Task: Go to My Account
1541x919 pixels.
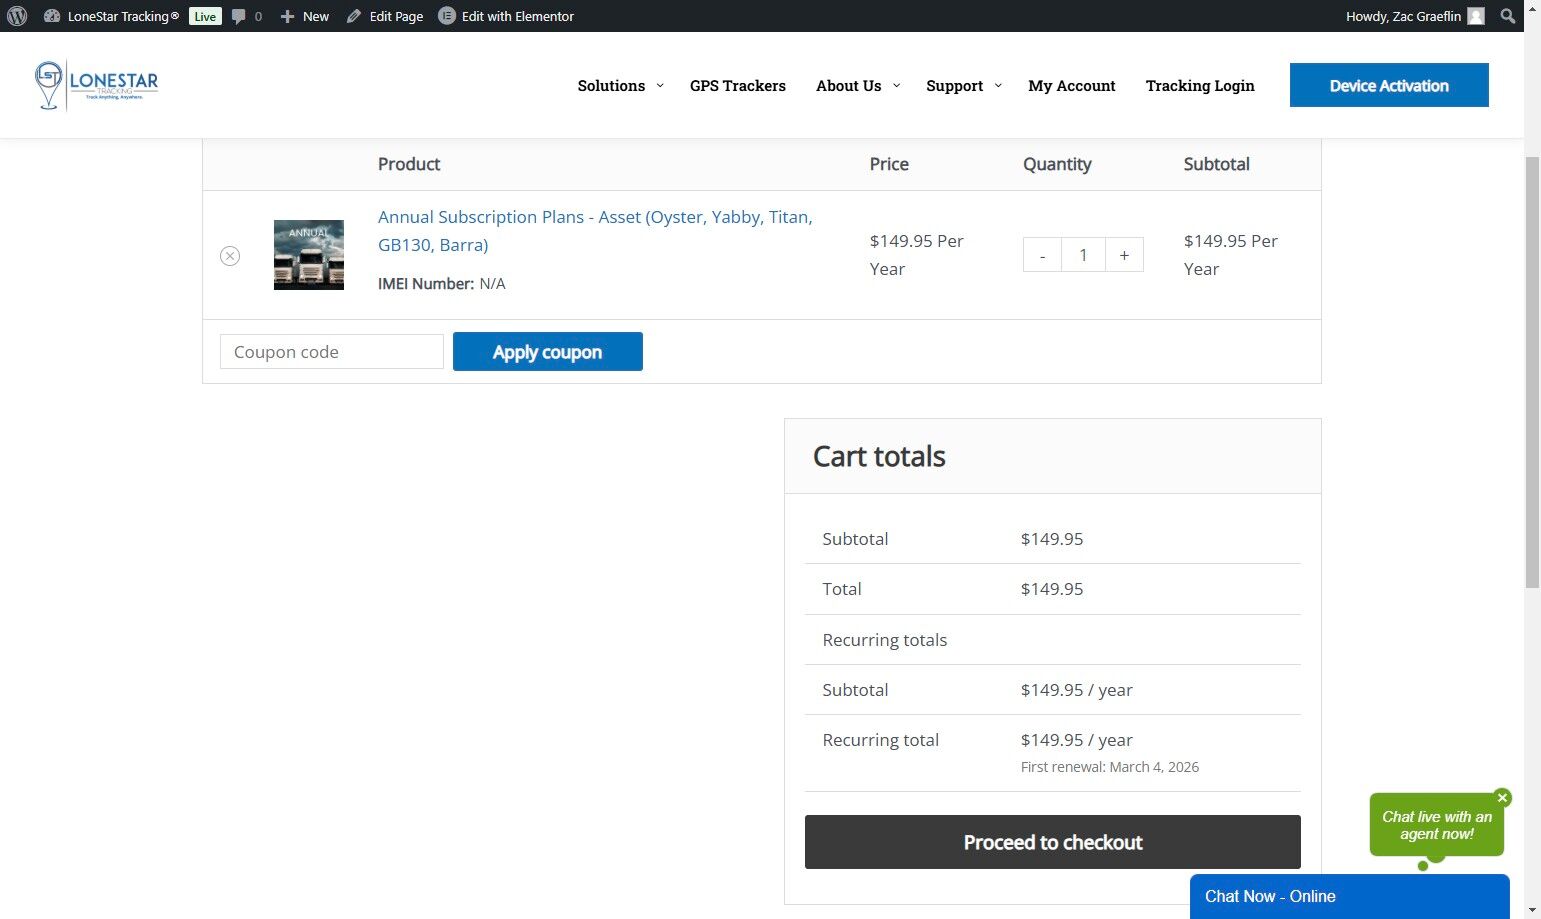Action: pos(1072,86)
